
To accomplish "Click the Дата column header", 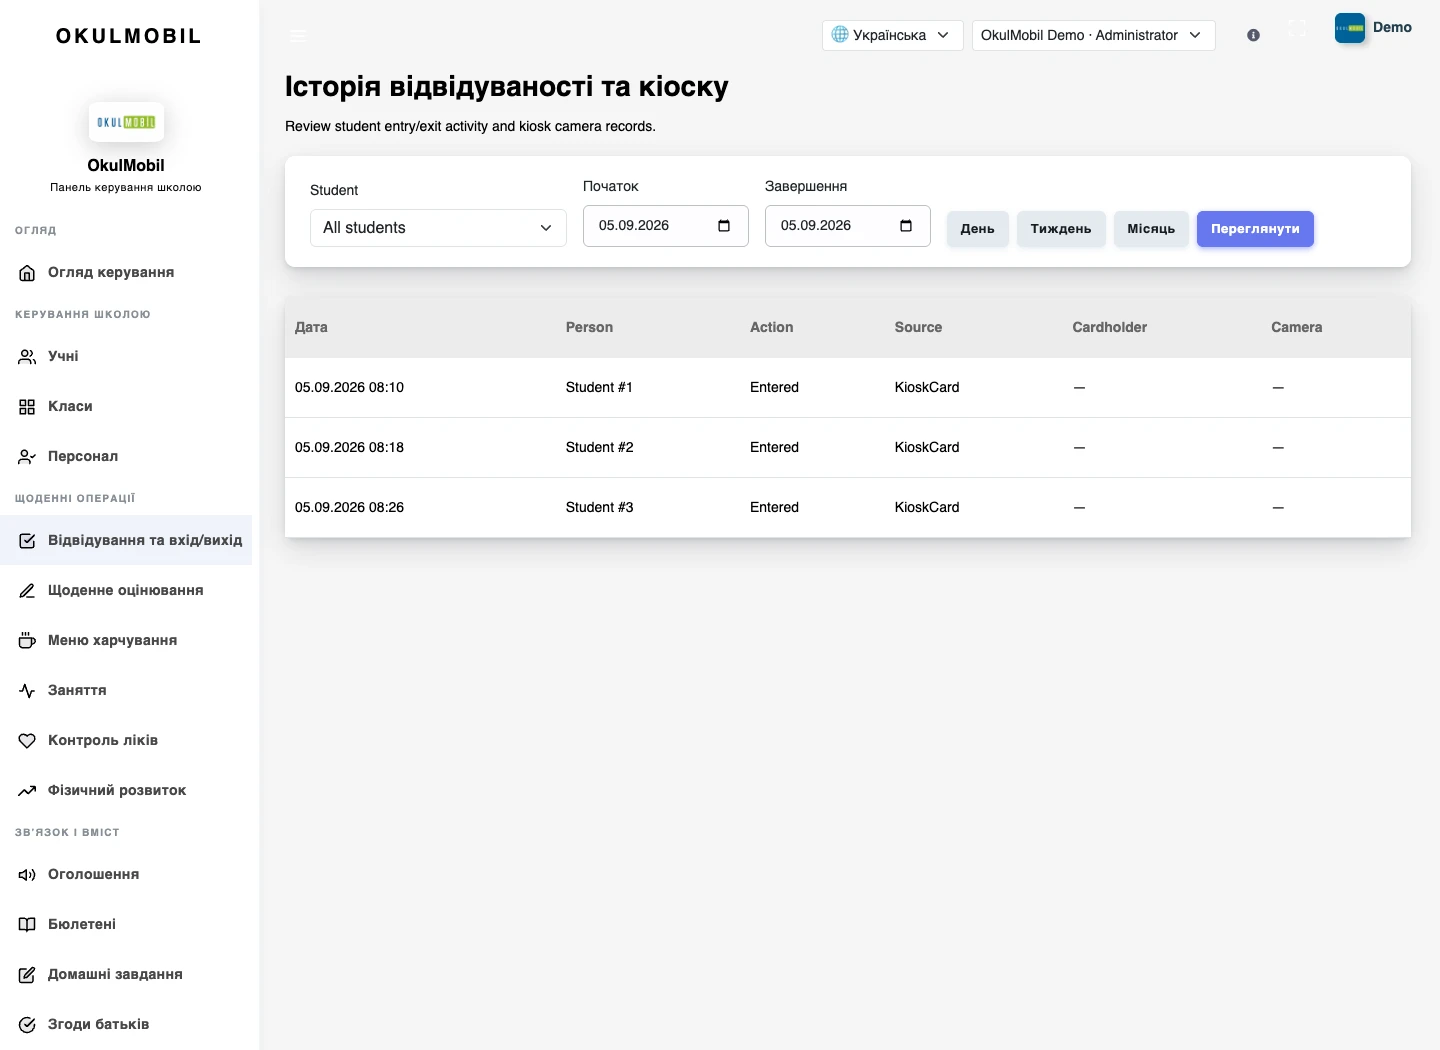I will 311,327.
